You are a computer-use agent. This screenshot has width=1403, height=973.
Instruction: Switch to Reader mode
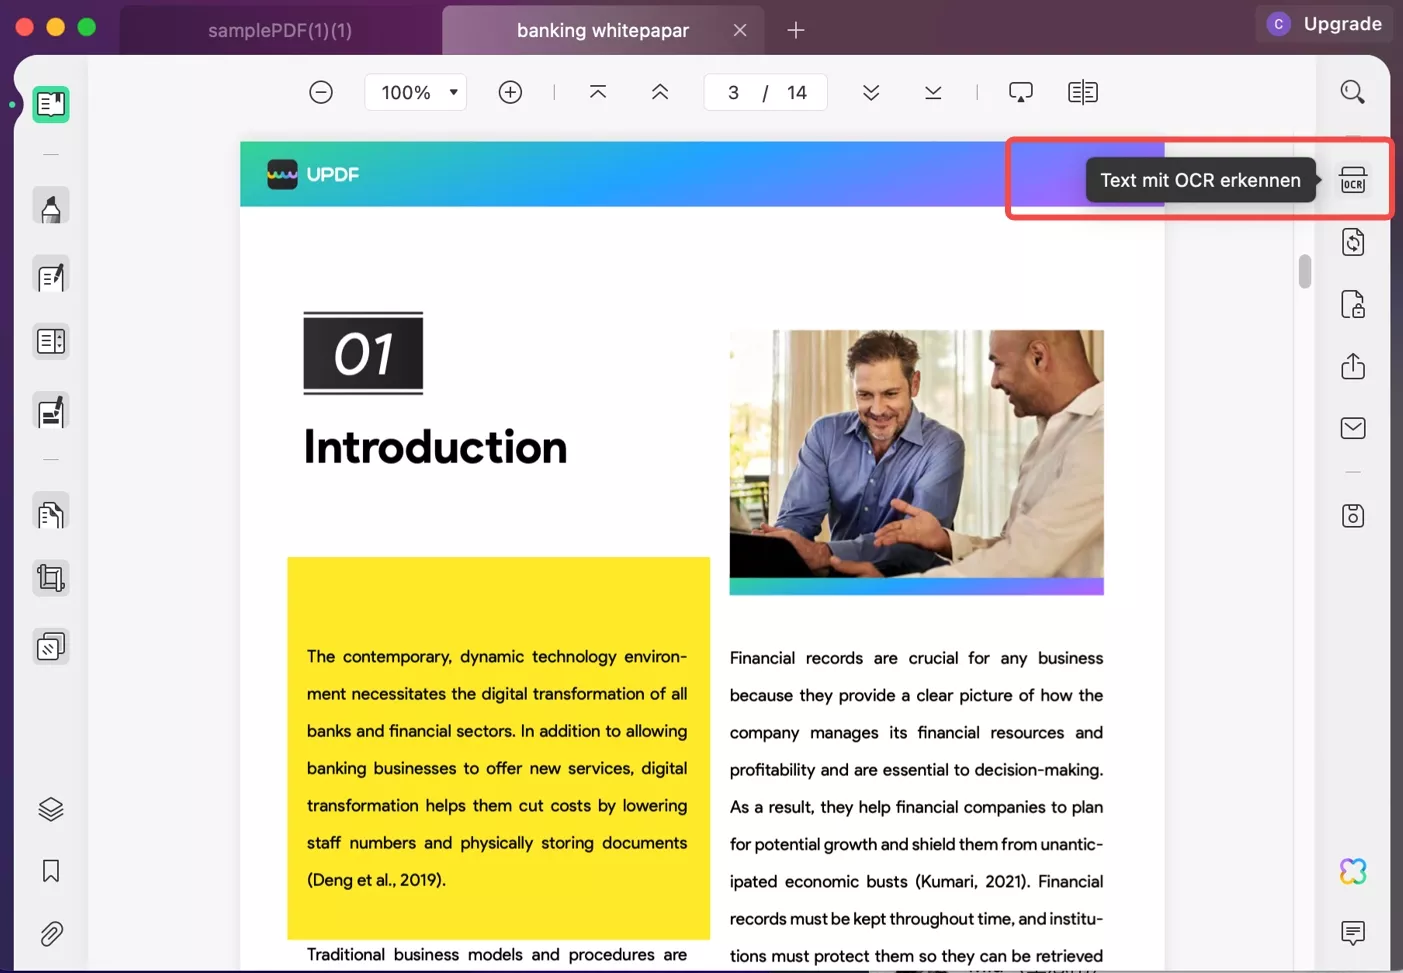pos(50,104)
